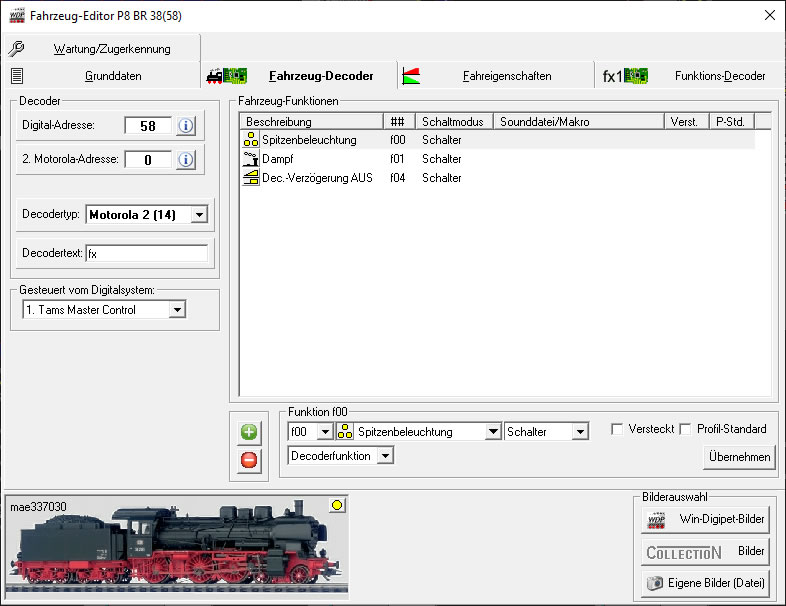Click the Dampf steam icon in the list
This screenshot has width=786, height=606.
251,159
